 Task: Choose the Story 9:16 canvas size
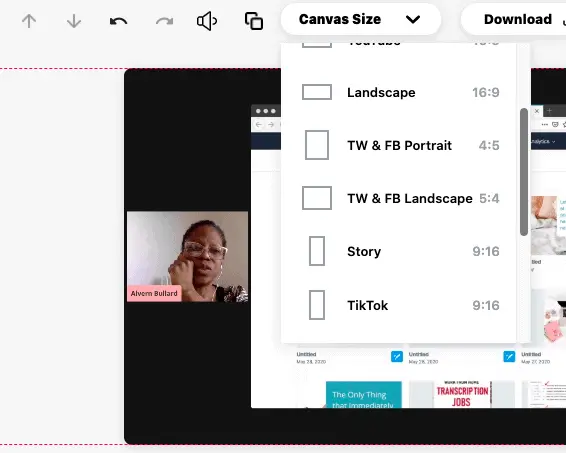click(400, 251)
